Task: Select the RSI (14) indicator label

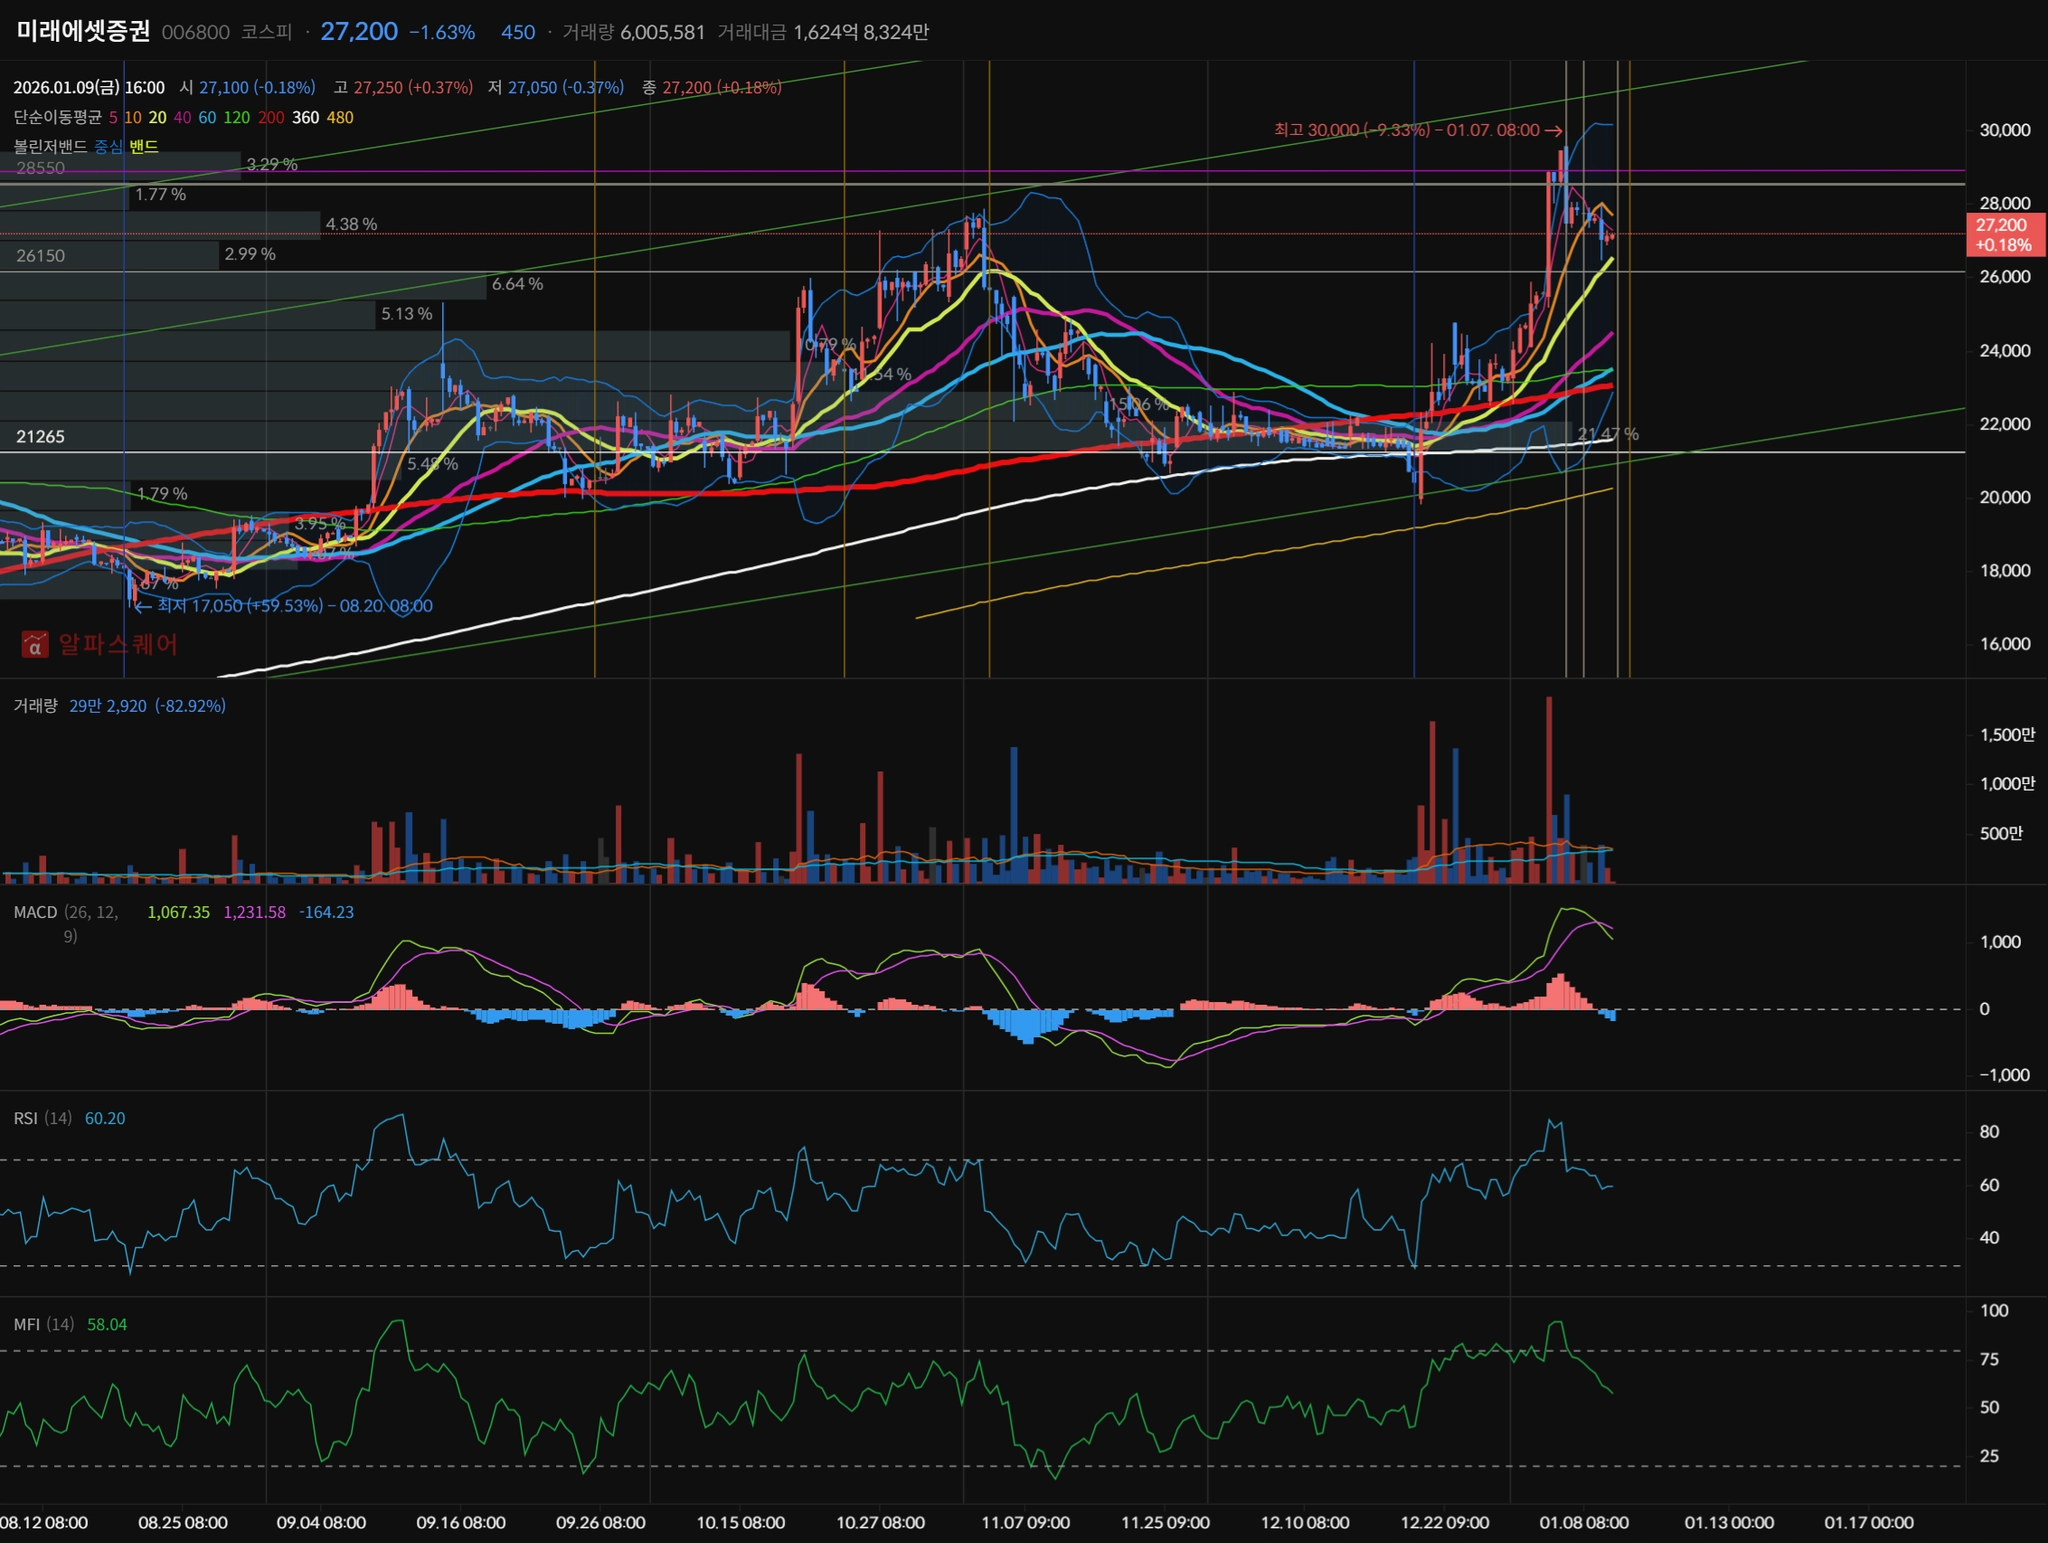Action: pyautogui.click(x=42, y=1118)
